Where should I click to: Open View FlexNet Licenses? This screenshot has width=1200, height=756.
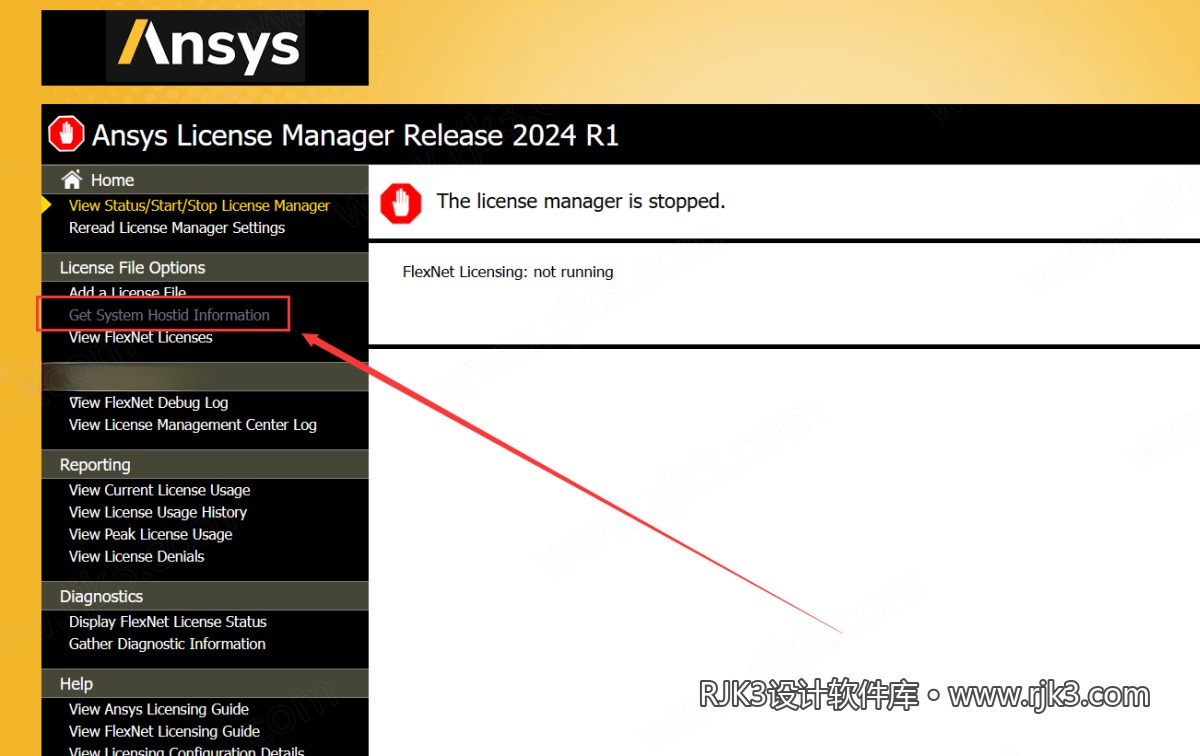click(x=140, y=338)
